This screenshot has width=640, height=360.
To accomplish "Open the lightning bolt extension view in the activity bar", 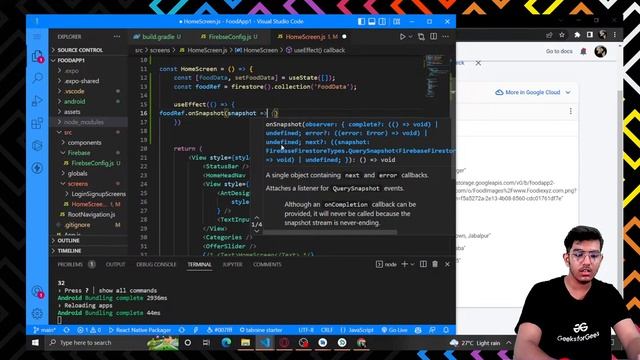I will (x=37, y=168).
